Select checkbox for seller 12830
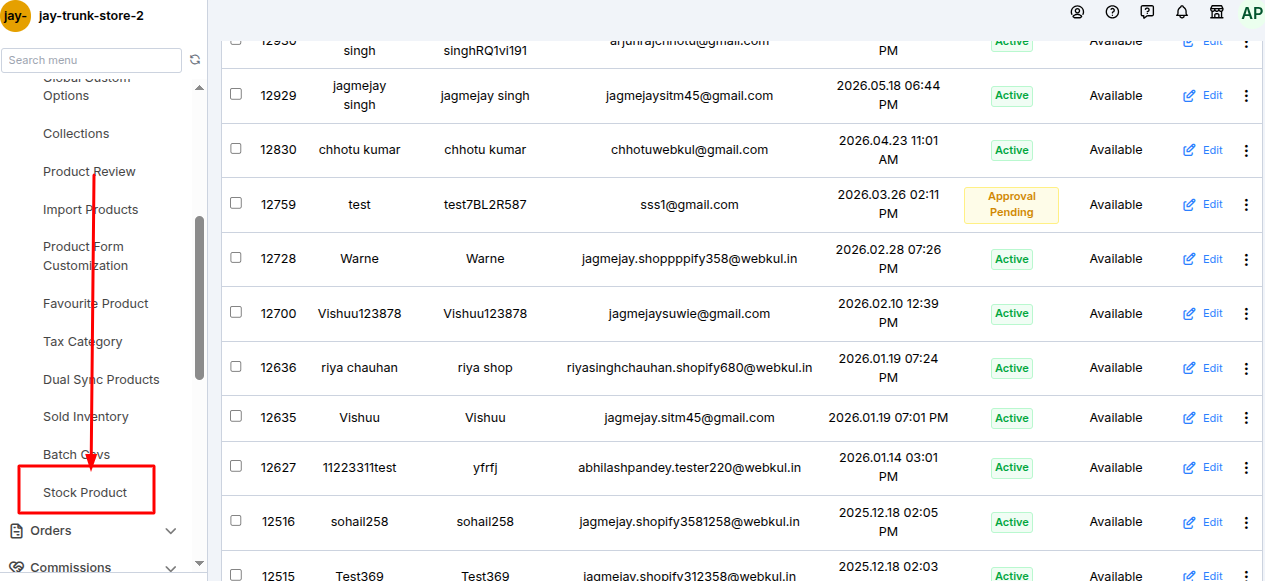The image size is (1265, 581). click(x=236, y=148)
